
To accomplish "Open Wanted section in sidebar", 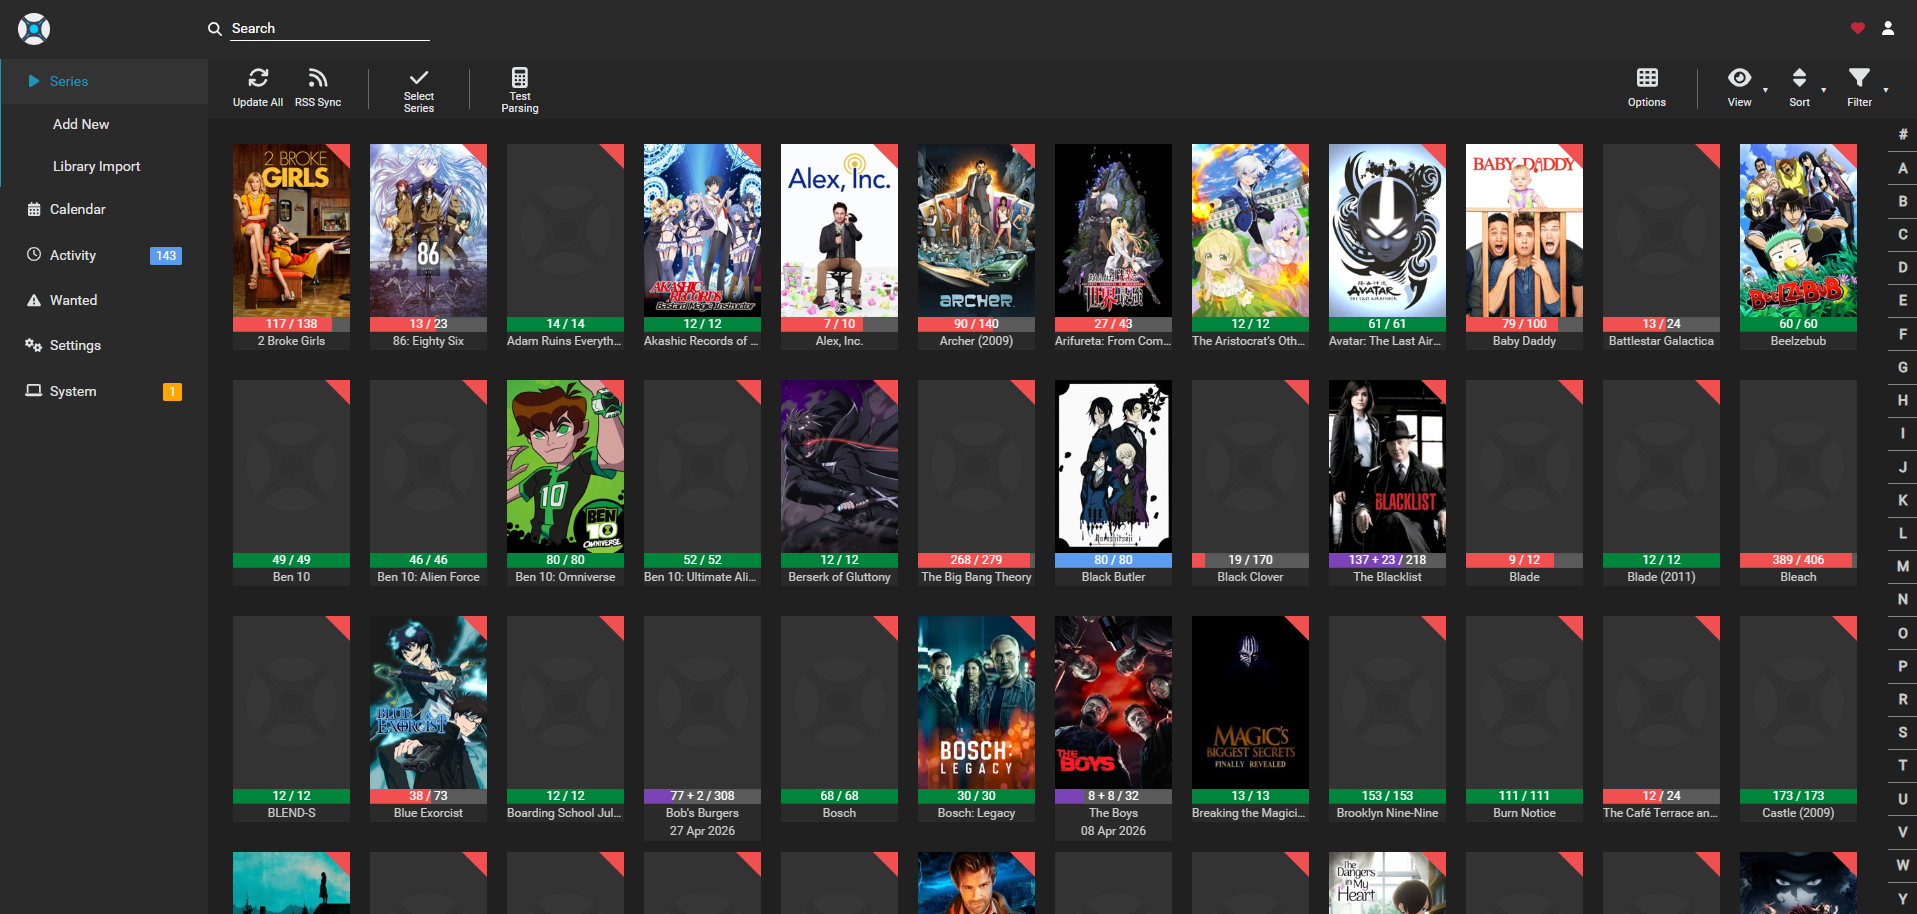I will coord(73,300).
